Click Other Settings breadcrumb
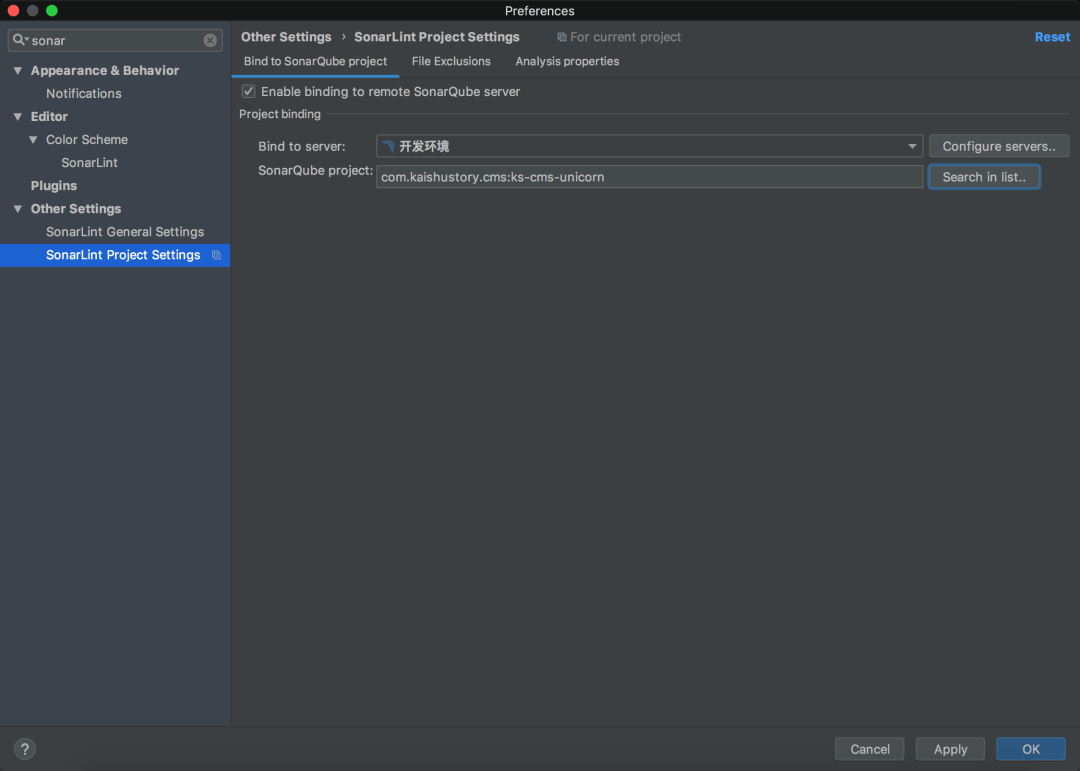This screenshot has width=1080, height=771. click(286, 37)
